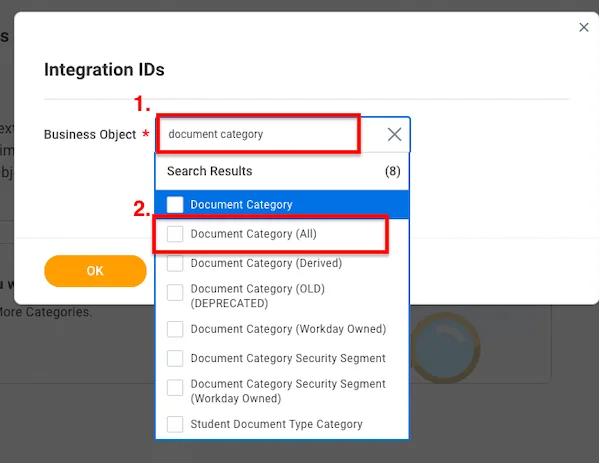Check the Document Category (Derived) checkbox
This screenshot has width=599, height=463.
(175, 263)
